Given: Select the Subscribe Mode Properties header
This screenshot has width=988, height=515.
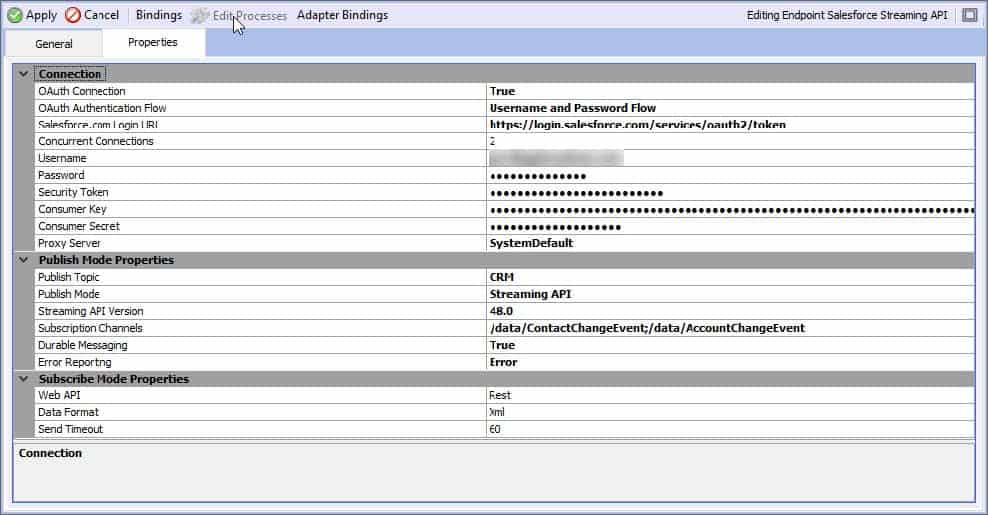Looking at the screenshot, I should (x=113, y=379).
